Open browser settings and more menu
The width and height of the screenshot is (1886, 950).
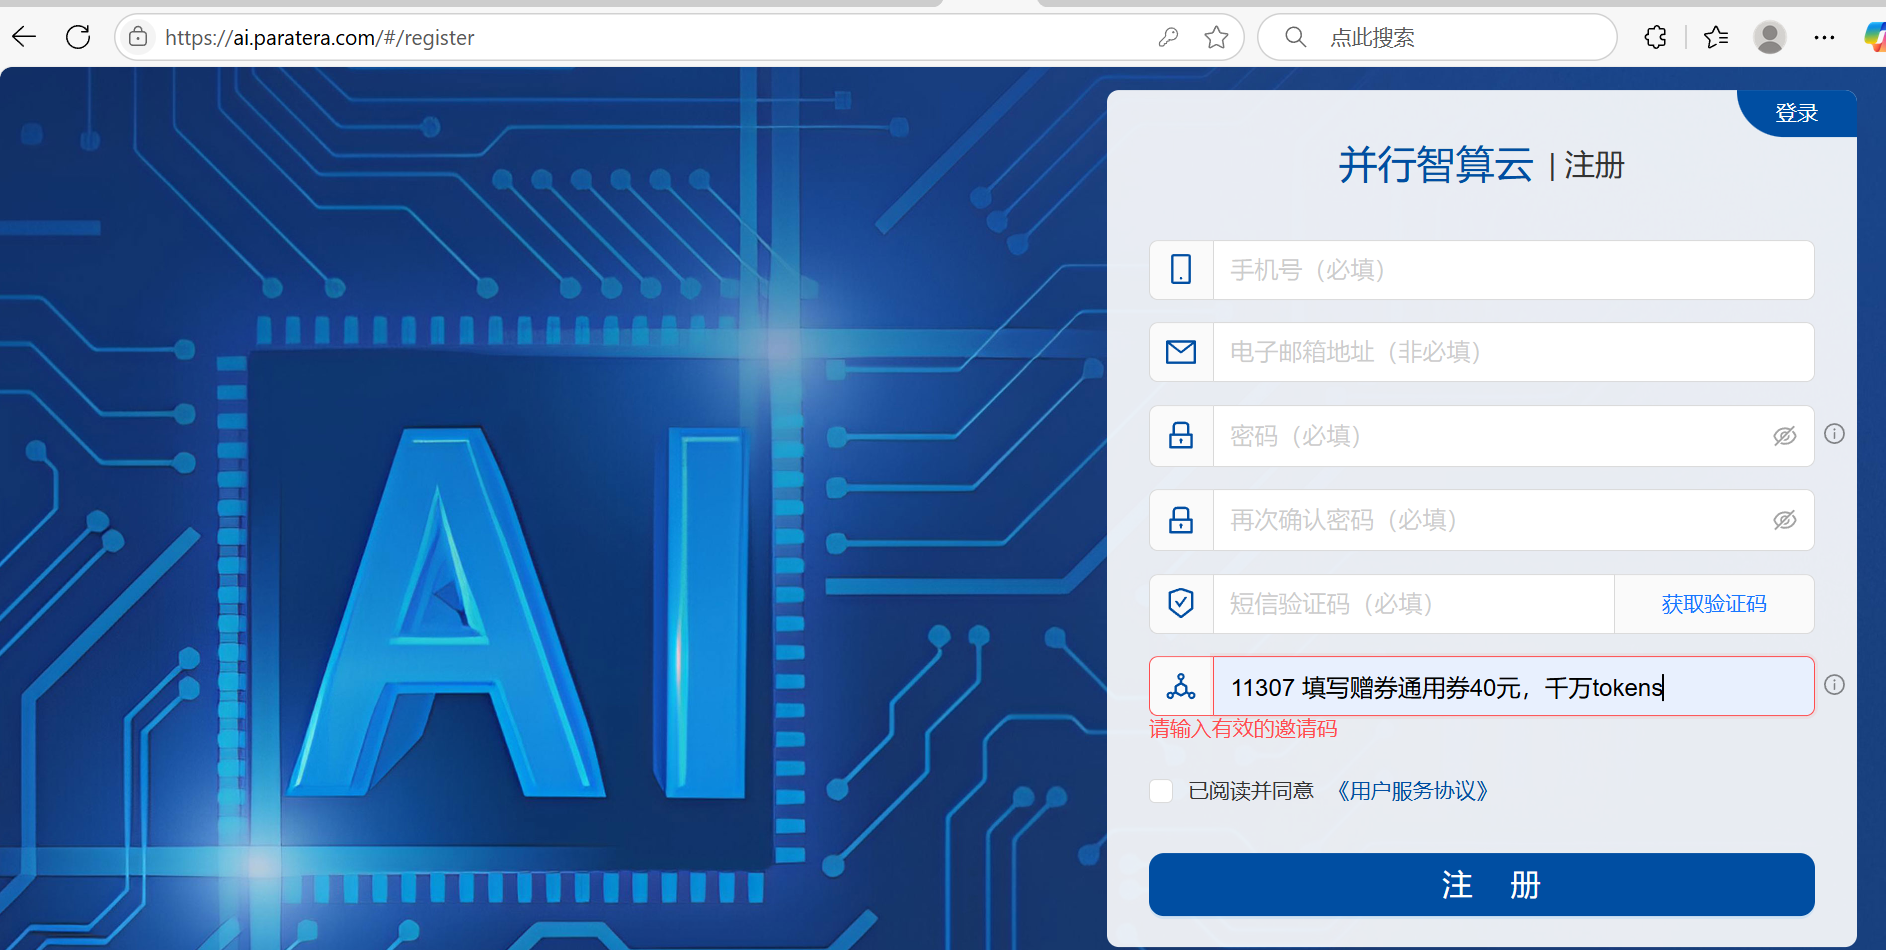point(1824,37)
